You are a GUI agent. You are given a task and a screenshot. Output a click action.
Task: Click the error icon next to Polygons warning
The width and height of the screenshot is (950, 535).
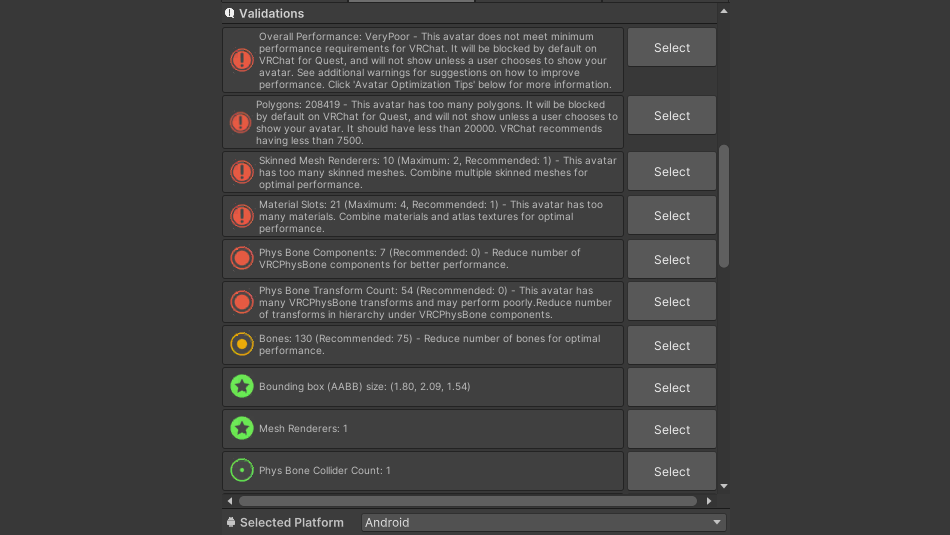(241, 122)
